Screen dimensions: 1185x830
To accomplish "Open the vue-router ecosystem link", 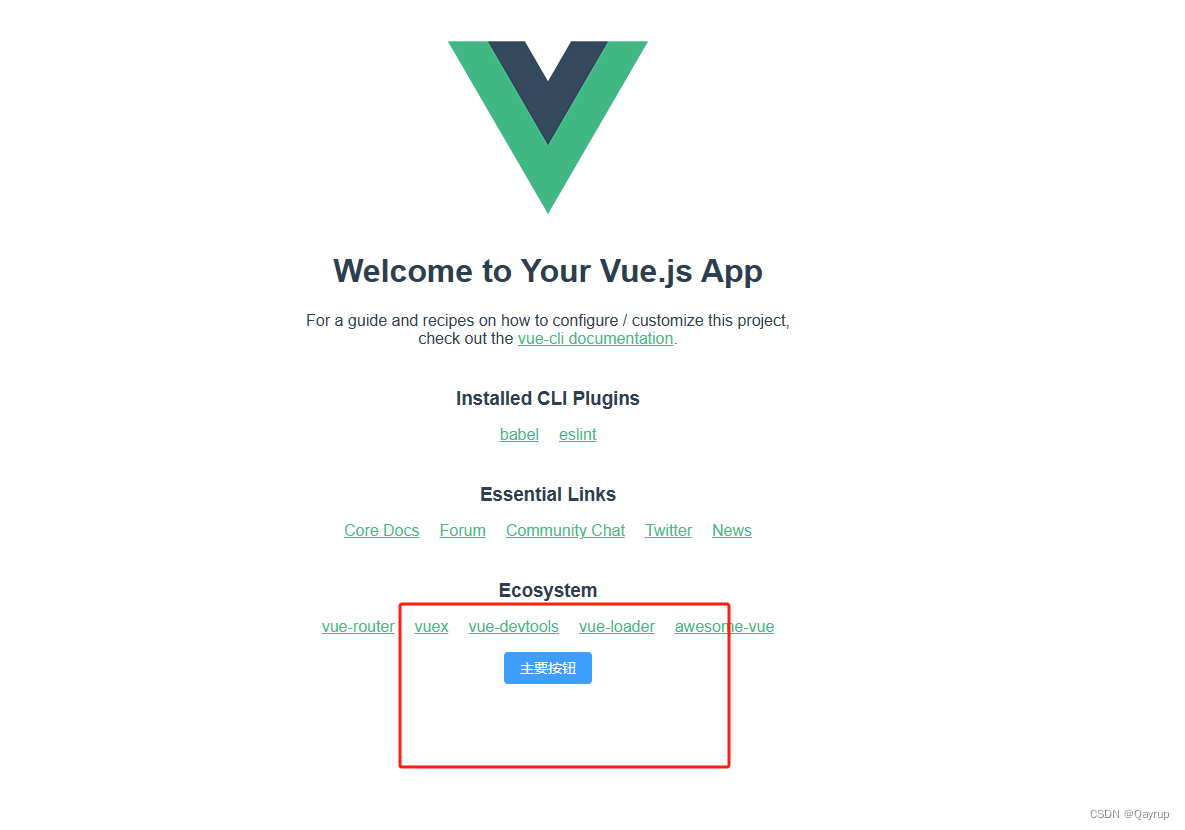I will [x=358, y=627].
